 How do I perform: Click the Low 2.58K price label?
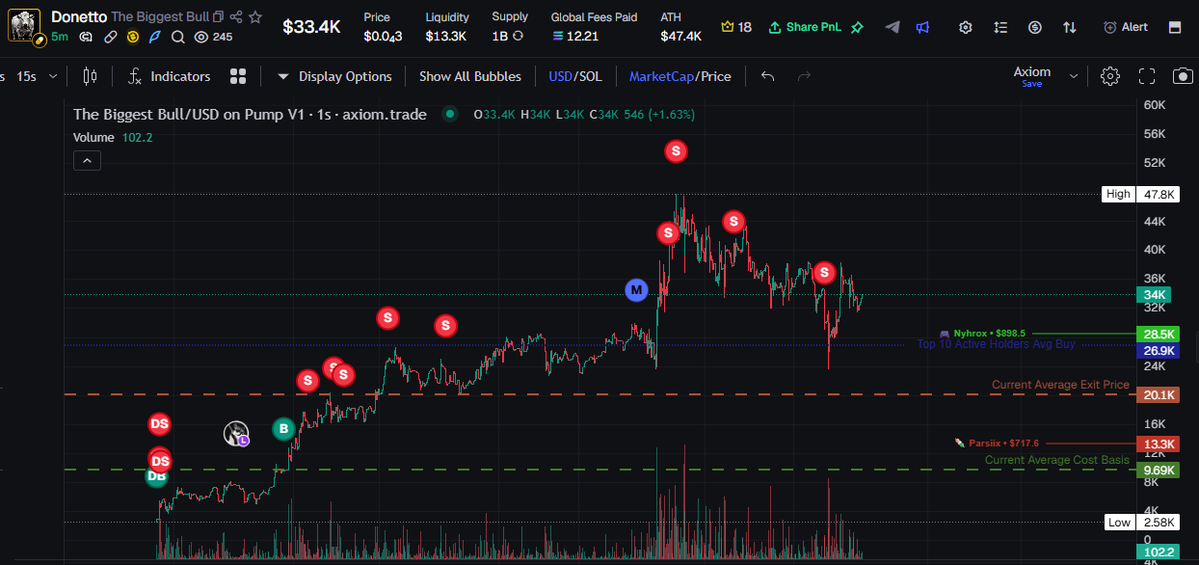click(x=1142, y=522)
